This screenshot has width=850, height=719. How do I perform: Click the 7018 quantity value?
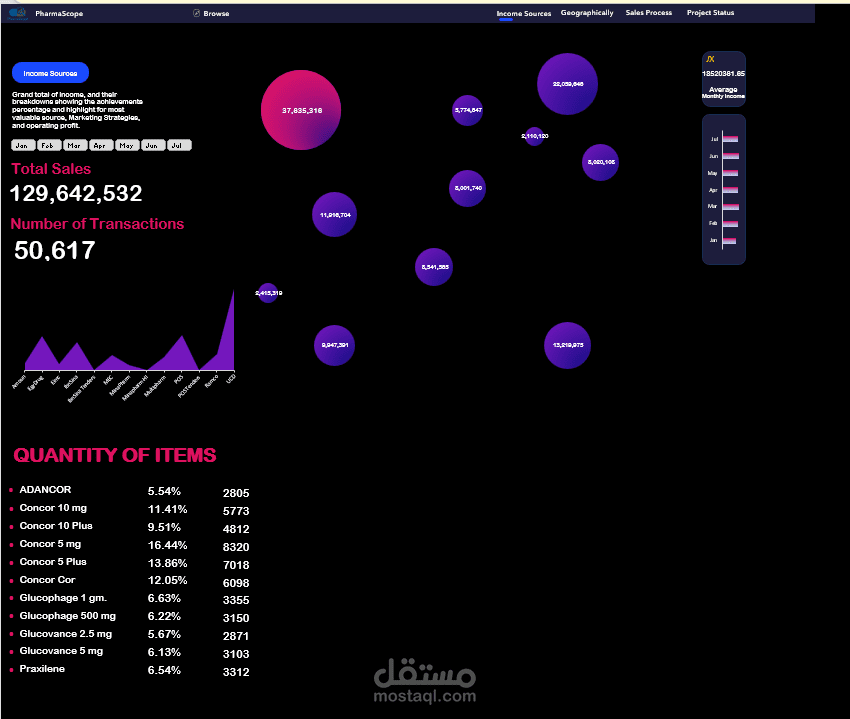(x=236, y=565)
